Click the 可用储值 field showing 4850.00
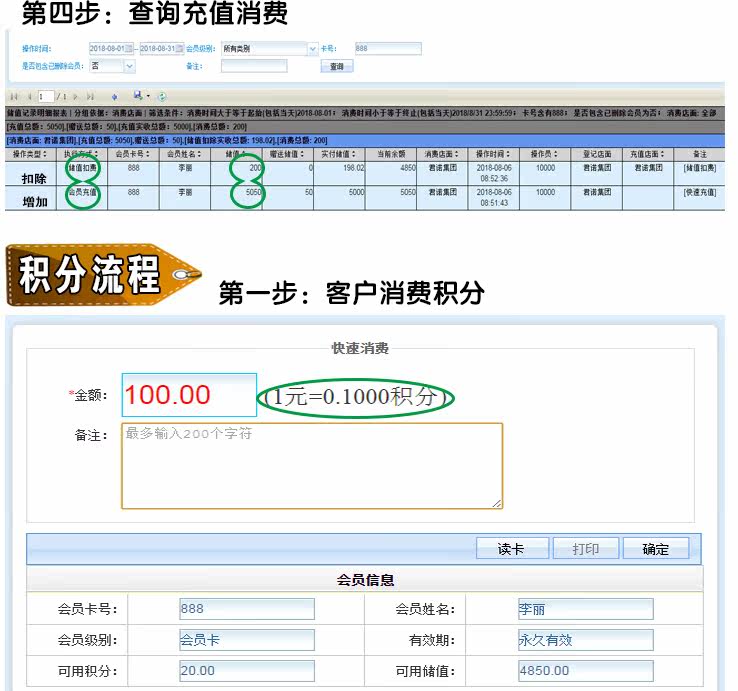Screen dimensions: 738x691 [x=586, y=671]
